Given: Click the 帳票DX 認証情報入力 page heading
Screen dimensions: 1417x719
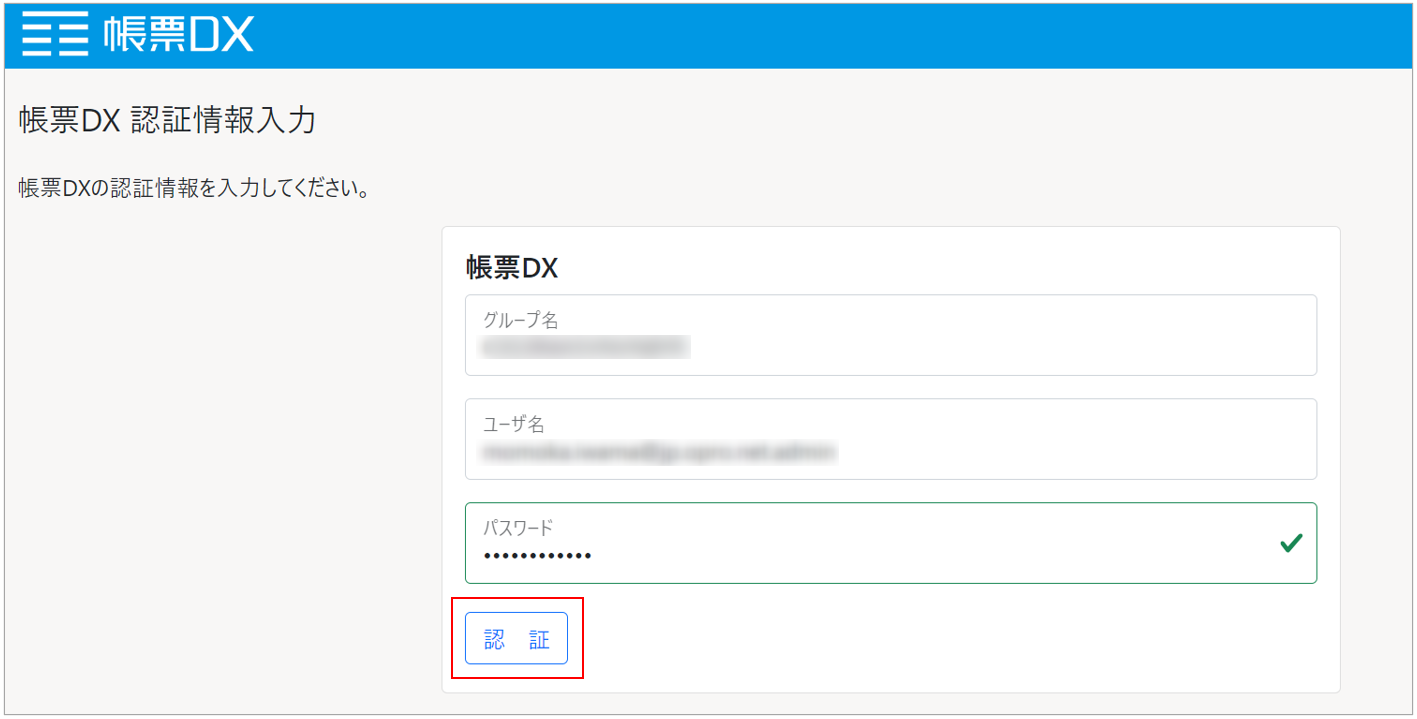Looking at the screenshot, I should (x=168, y=121).
